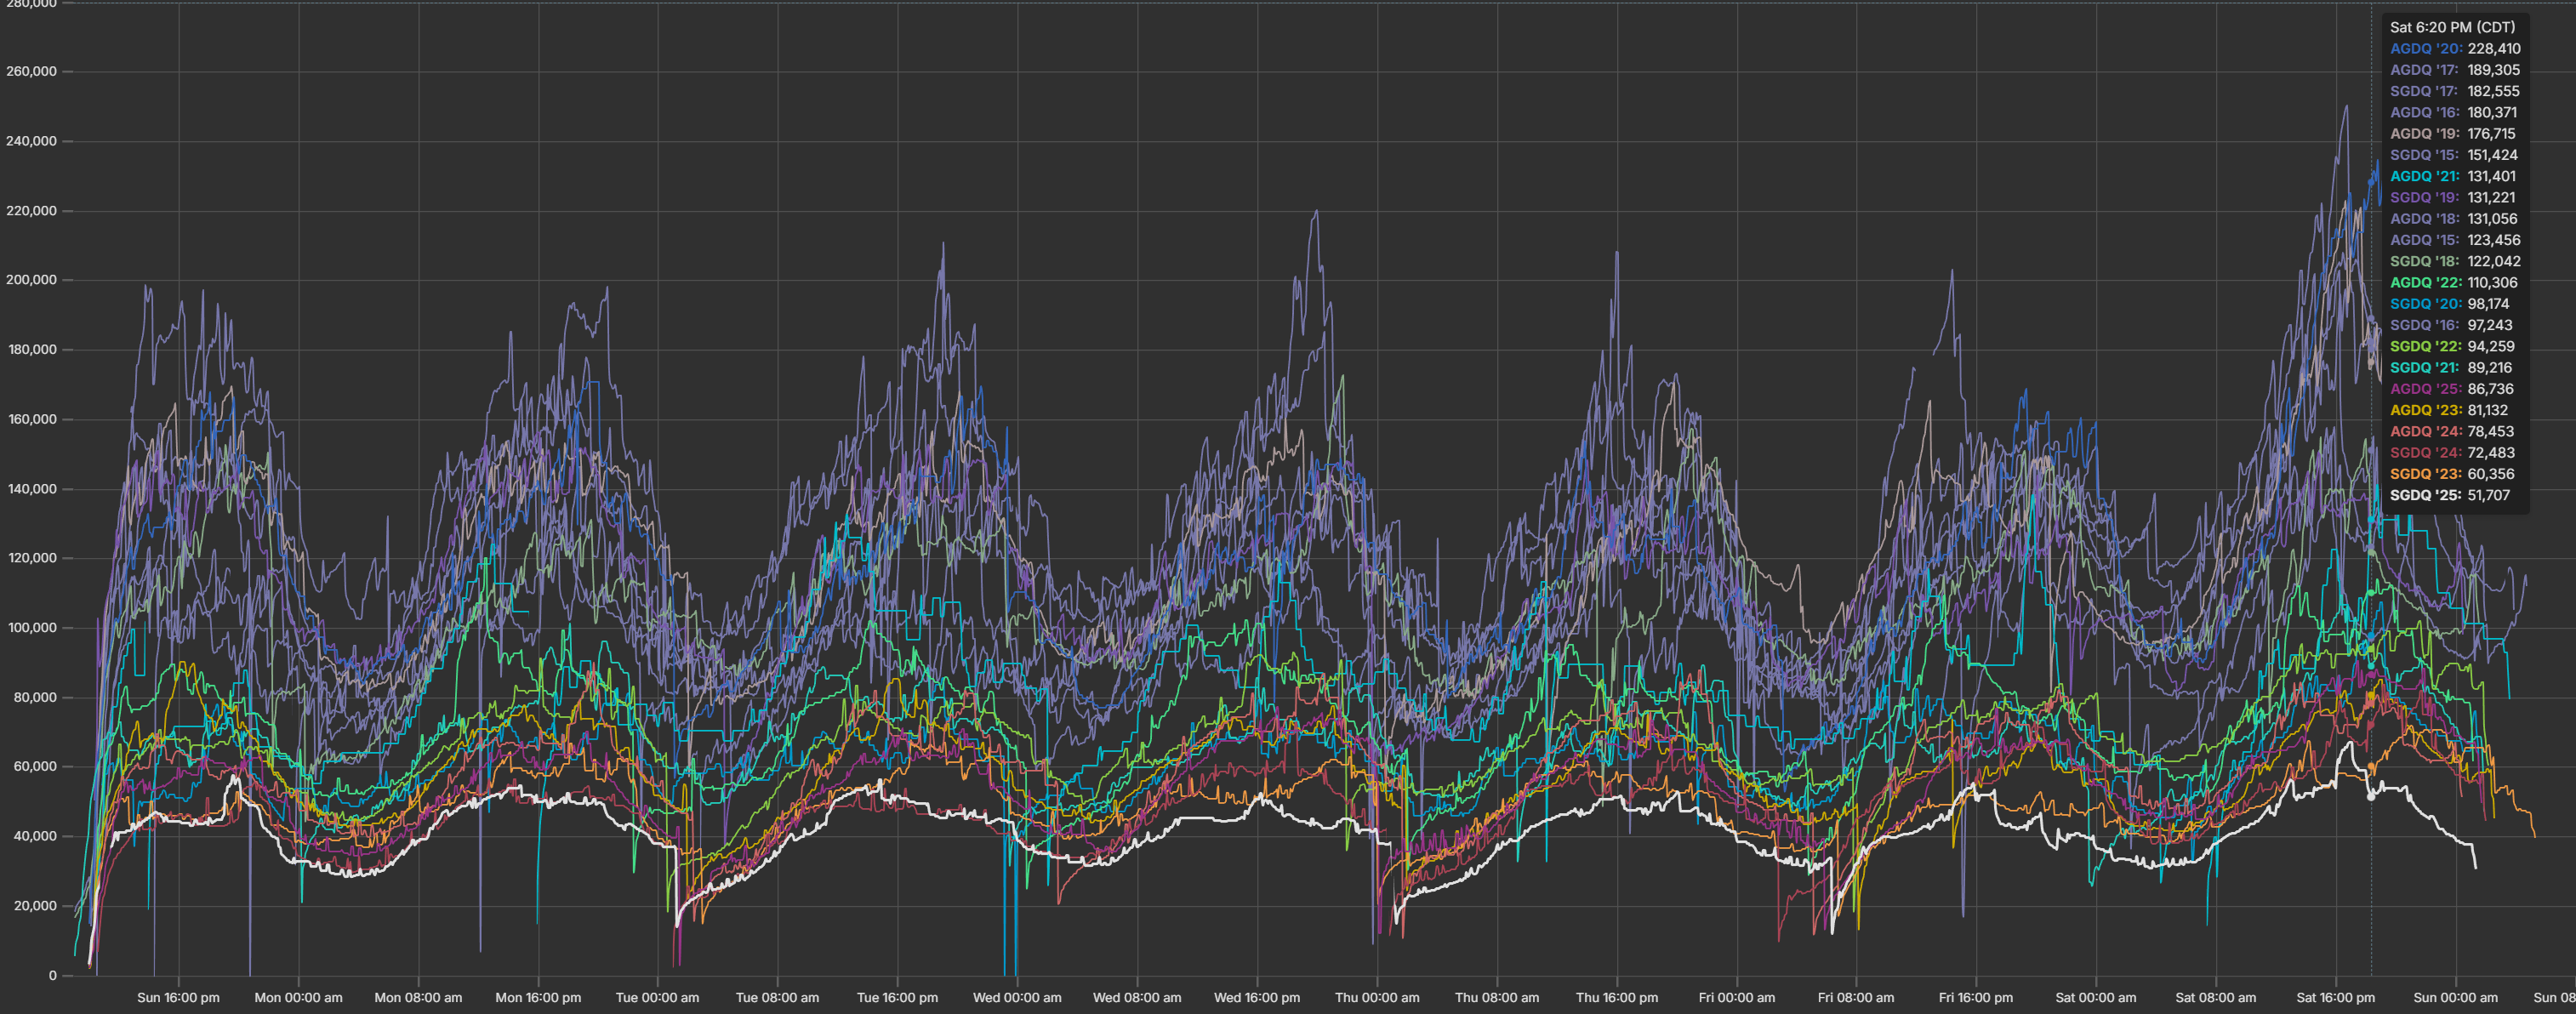Select the SGDQ '18 tooltip entry

[x=2455, y=261]
